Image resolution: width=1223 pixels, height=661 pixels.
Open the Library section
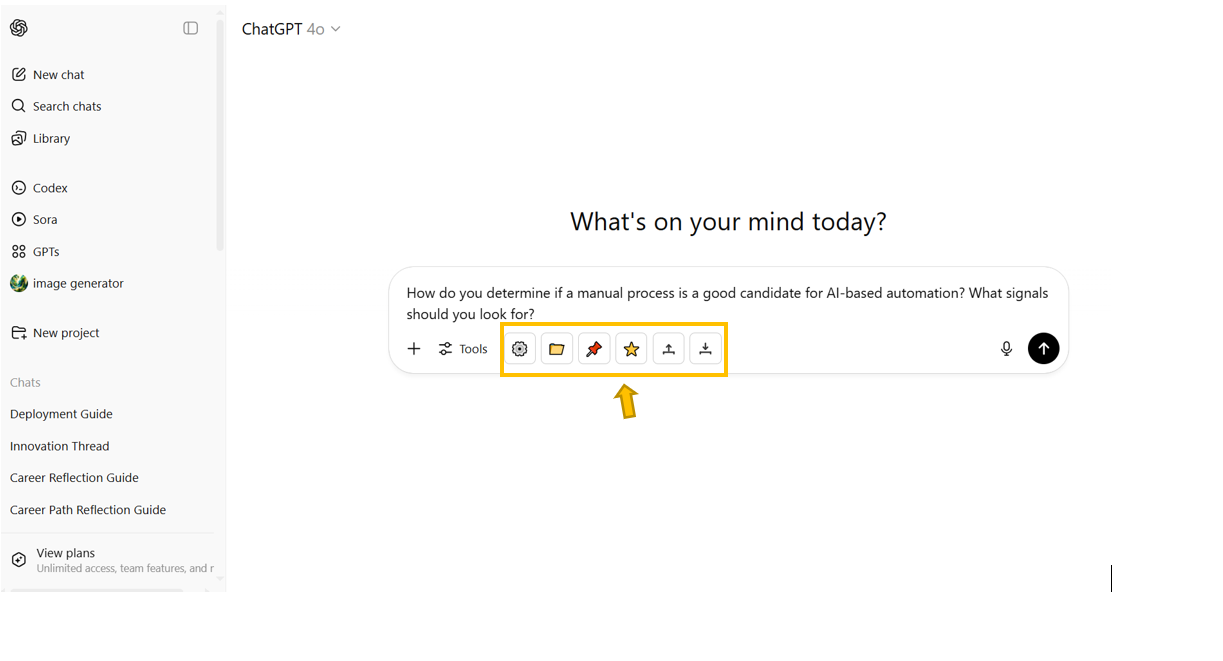(x=50, y=138)
